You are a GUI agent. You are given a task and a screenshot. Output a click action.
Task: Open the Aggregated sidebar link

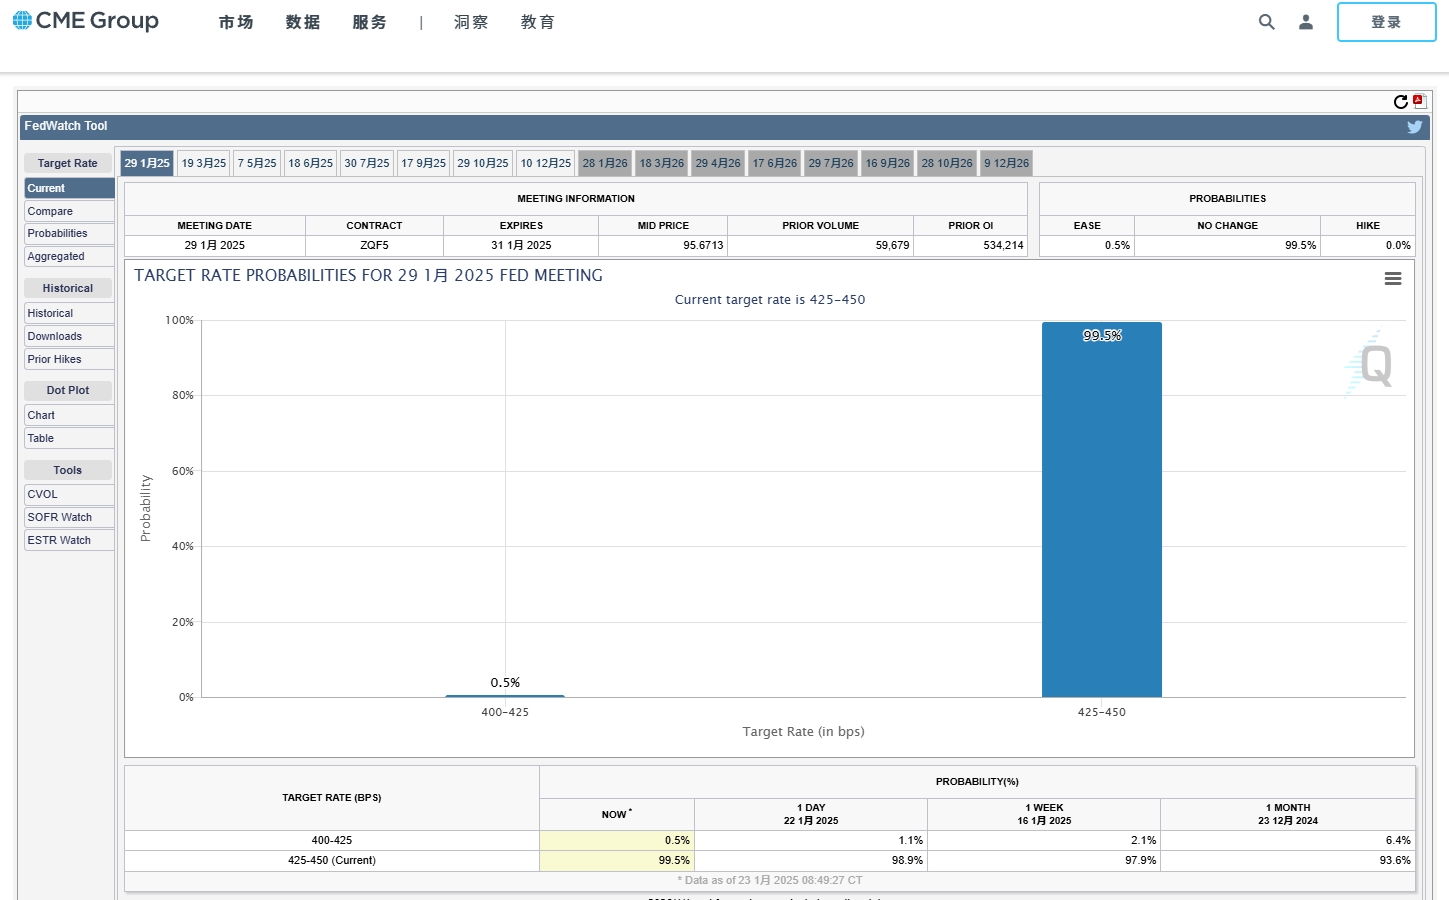[x=69, y=256]
